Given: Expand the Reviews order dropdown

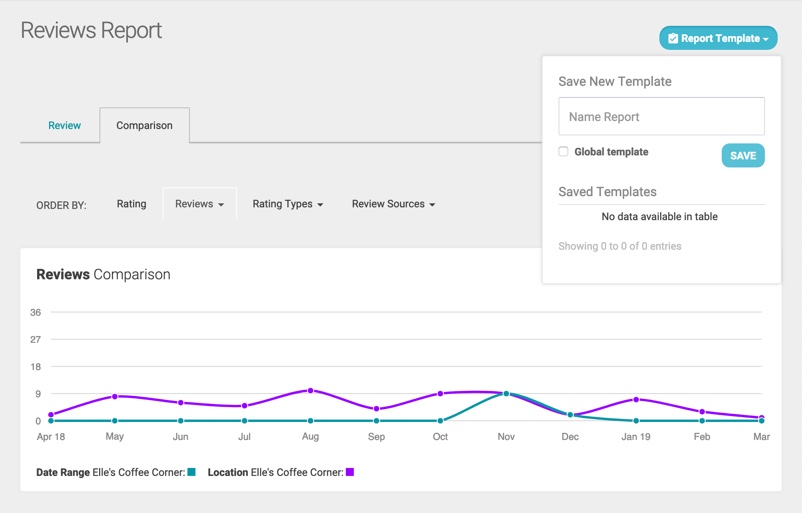Looking at the screenshot, I should point(199,204).
